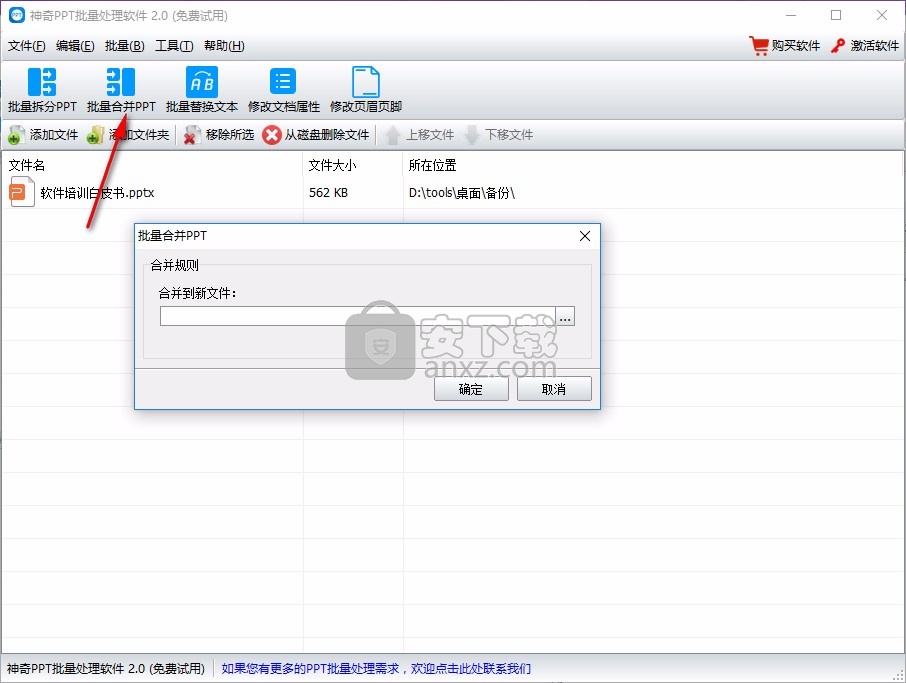Open the Tools (工具) menu

(174, 46)
